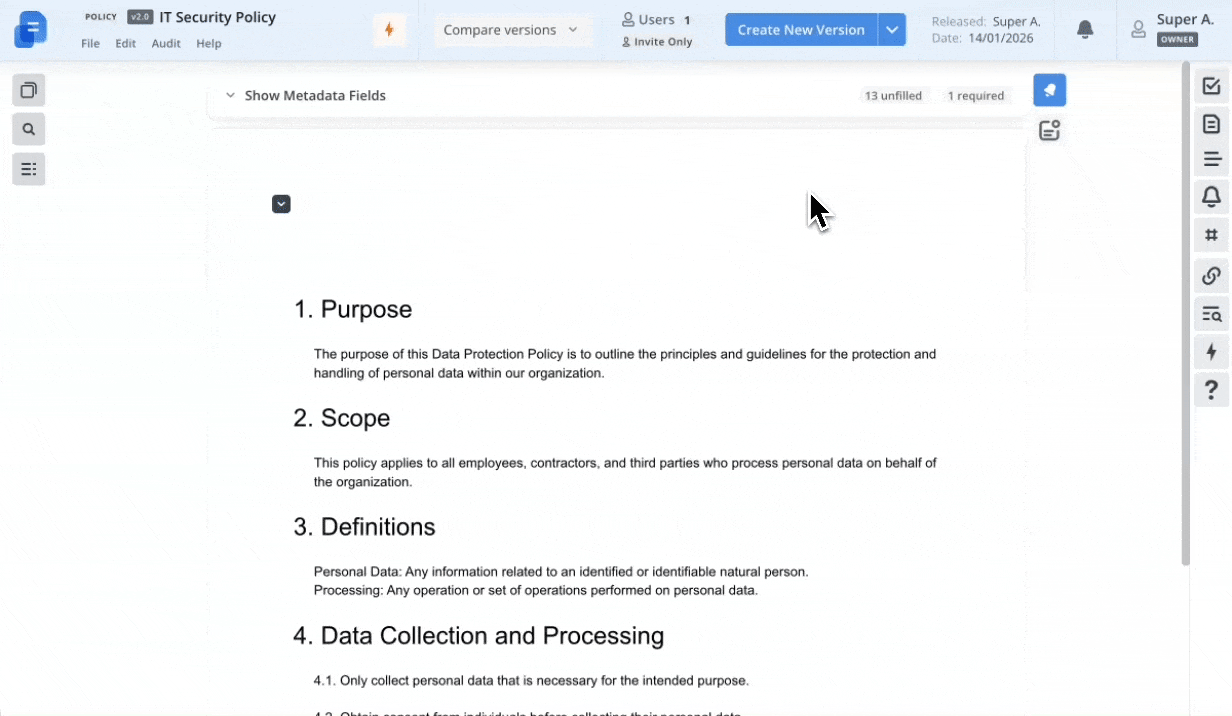1232x716 pixels.
Task: Click the chain link icon in sidebar
Action: tap(1211, 275)
